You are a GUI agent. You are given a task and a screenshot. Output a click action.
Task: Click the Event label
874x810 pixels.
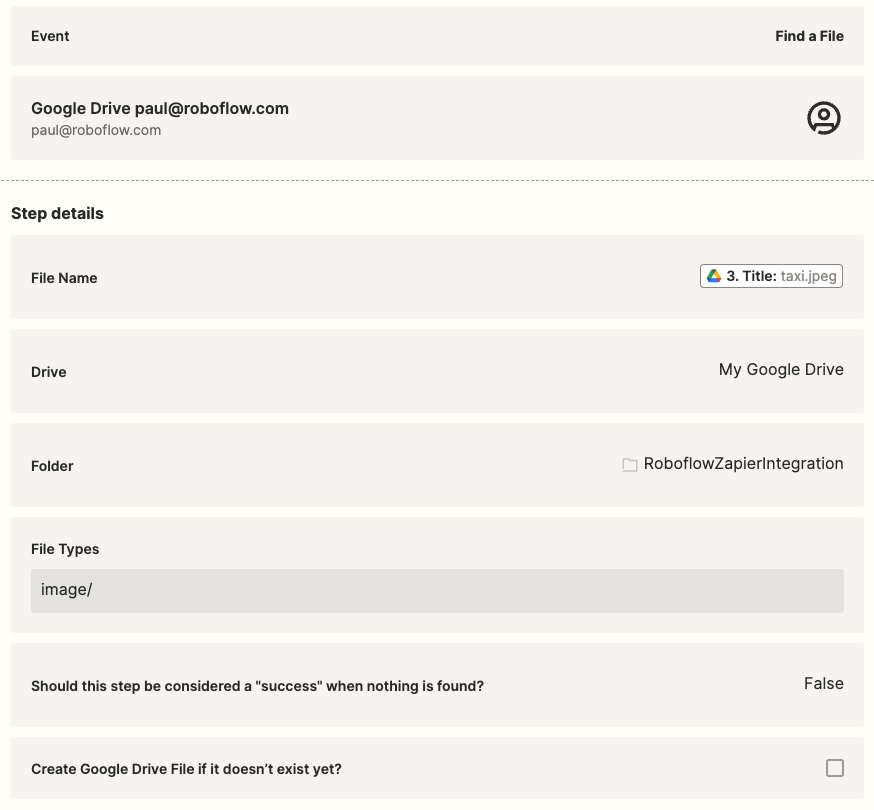click(x=50, y=36)
